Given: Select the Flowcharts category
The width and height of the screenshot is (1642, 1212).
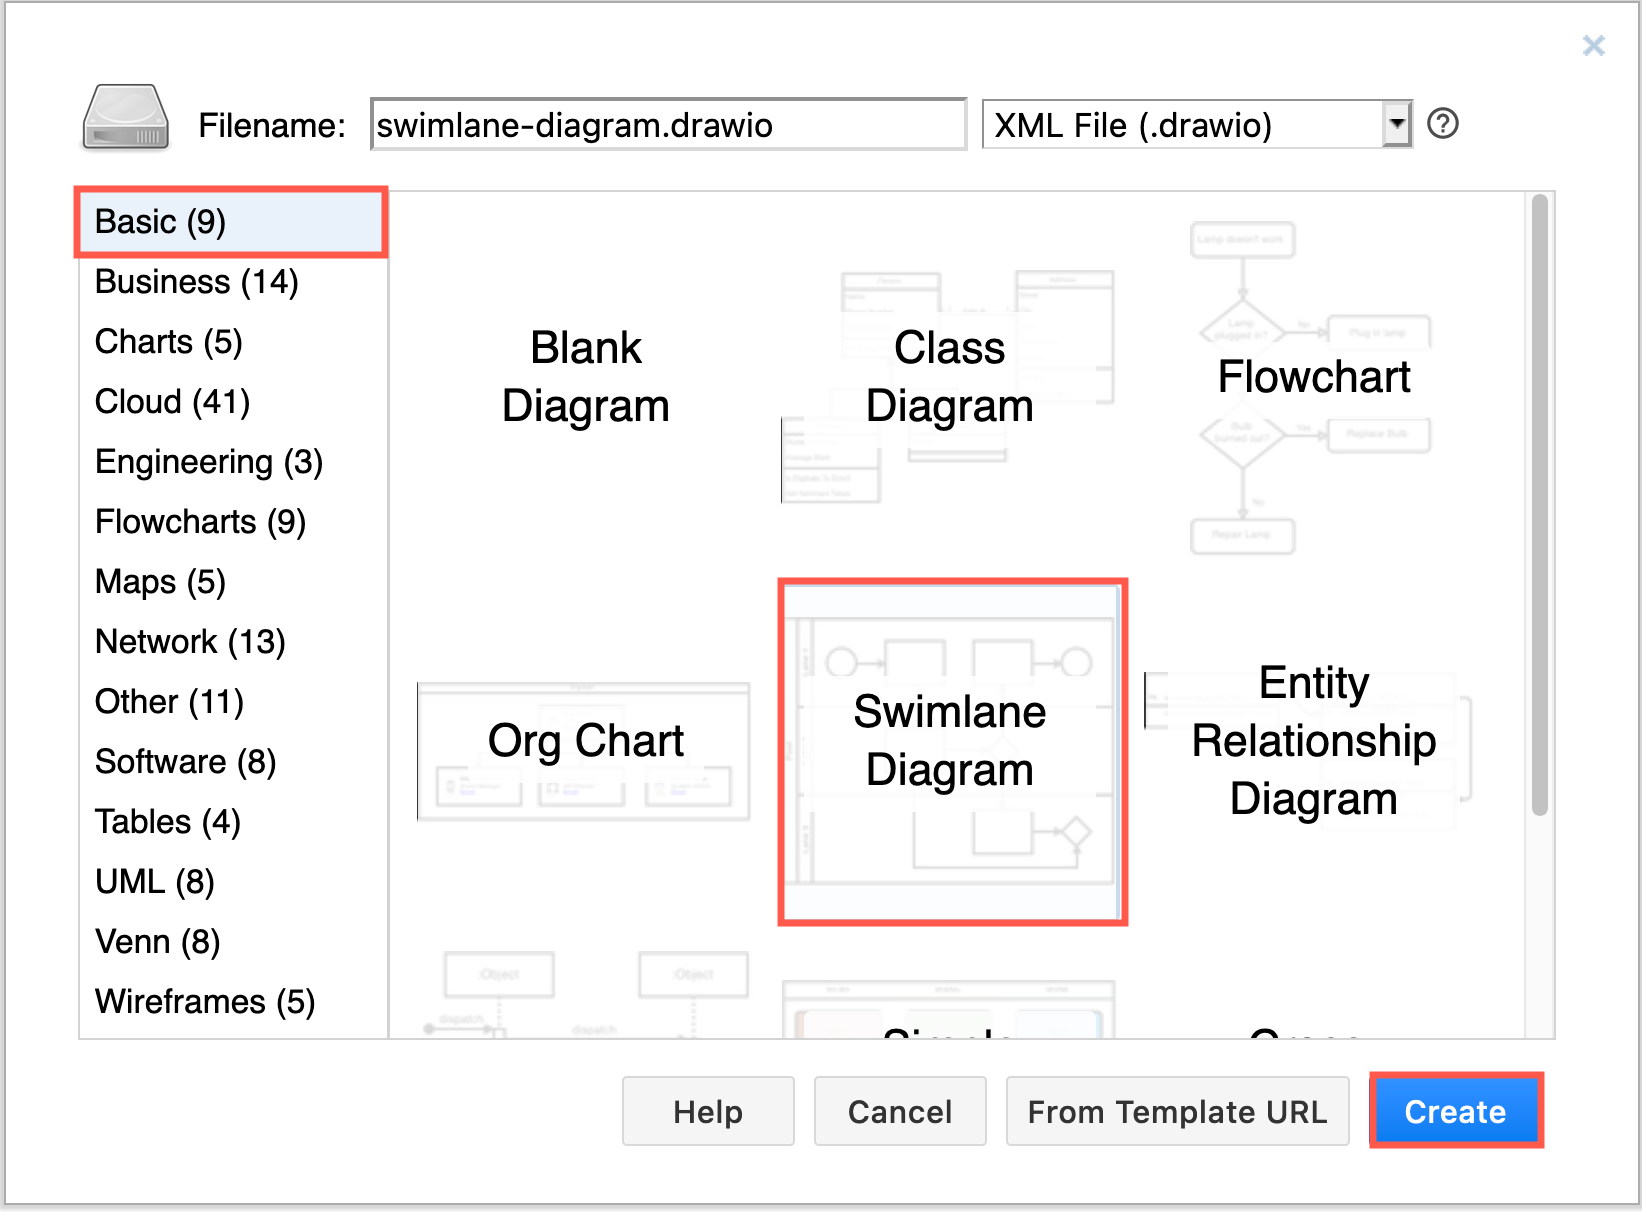Looking at the screenshot, I should tap(200, 521).
